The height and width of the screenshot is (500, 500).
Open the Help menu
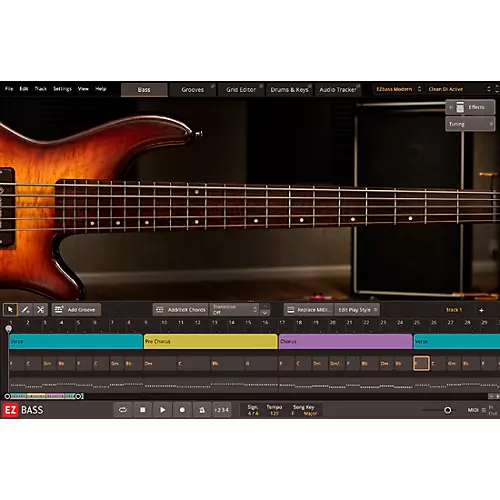click(101, 89)
